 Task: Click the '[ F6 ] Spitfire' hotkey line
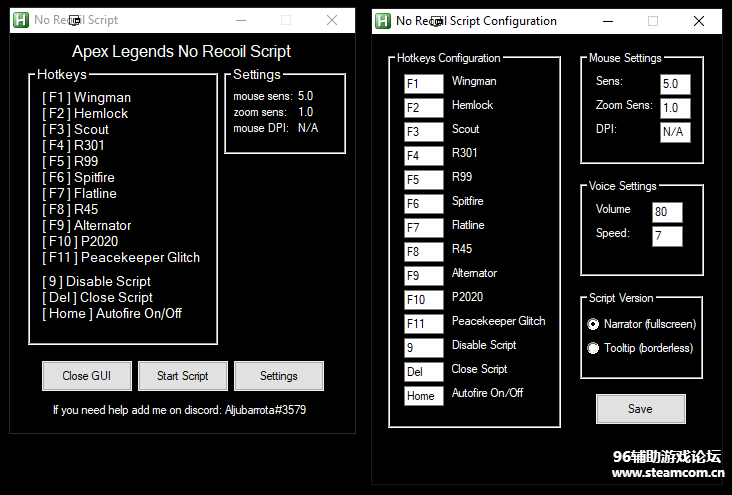tap(78, 177)
